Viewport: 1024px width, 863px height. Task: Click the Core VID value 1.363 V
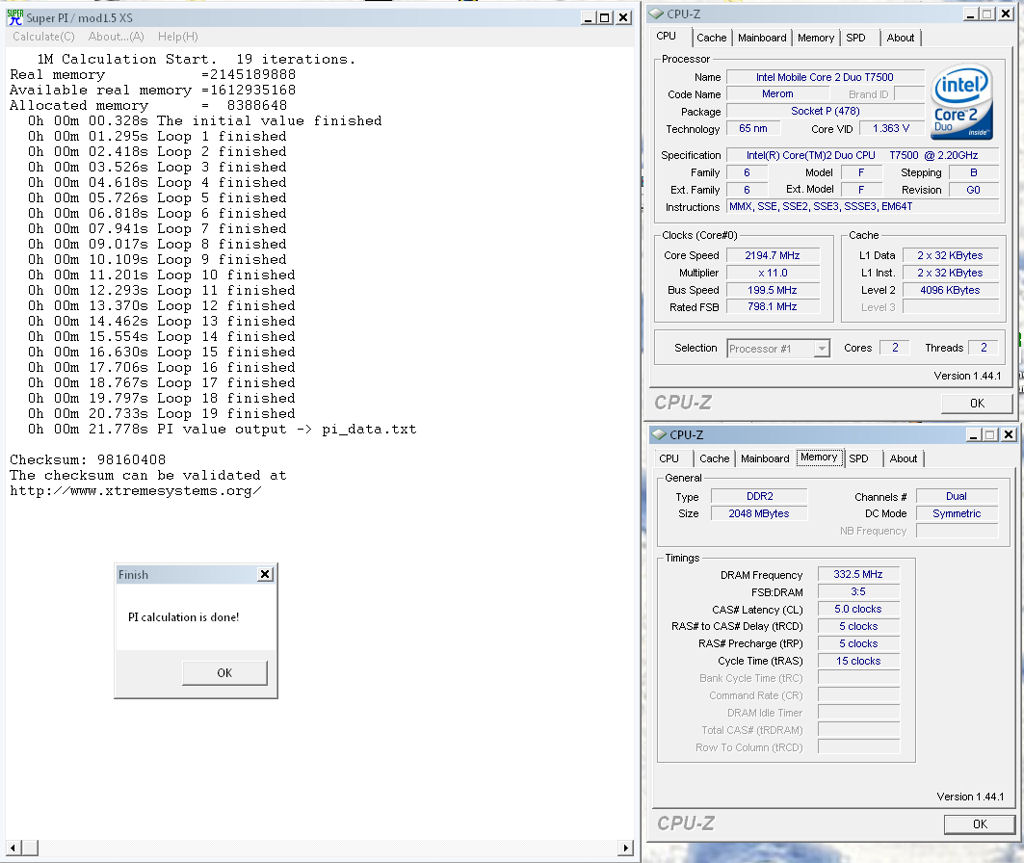coord(891,129)
